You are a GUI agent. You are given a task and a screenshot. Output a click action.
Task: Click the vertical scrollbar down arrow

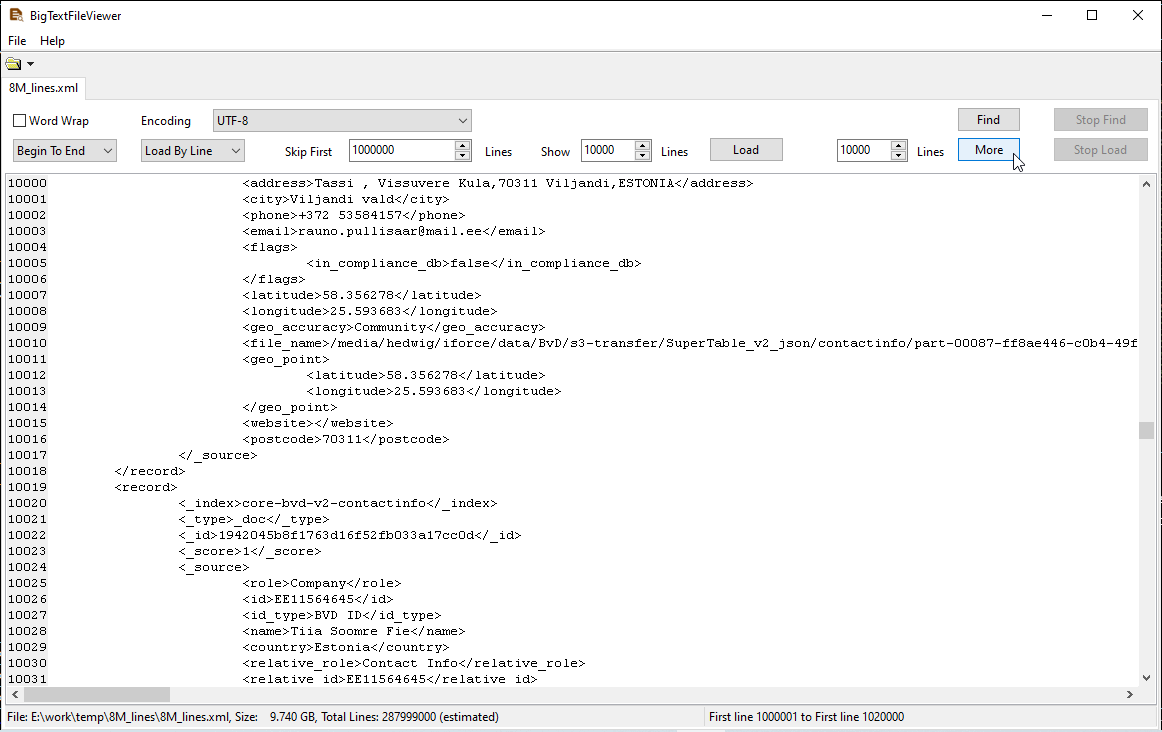[x=1146, y=679]
